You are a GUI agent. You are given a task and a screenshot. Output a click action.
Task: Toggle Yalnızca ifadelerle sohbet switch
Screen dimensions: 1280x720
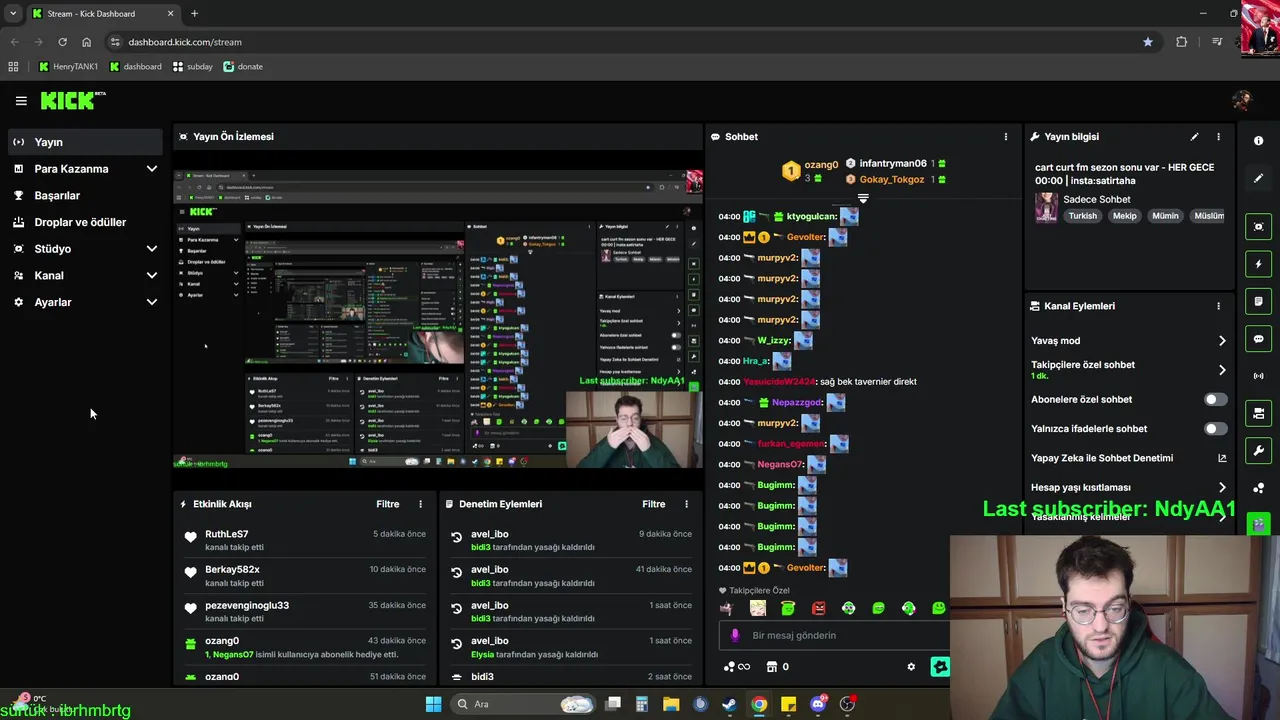point(1215,429)
